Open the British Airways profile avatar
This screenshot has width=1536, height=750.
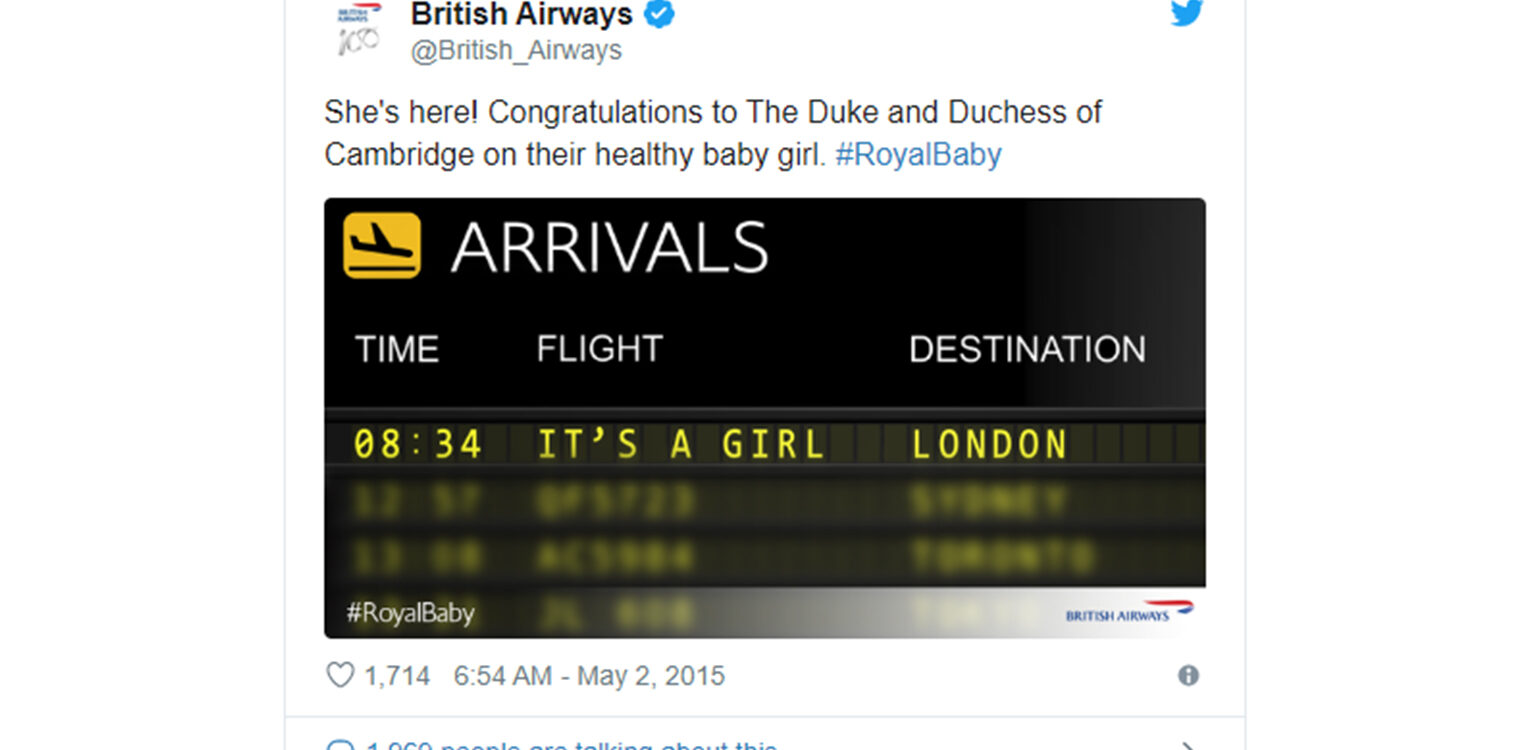coord(360,28)
